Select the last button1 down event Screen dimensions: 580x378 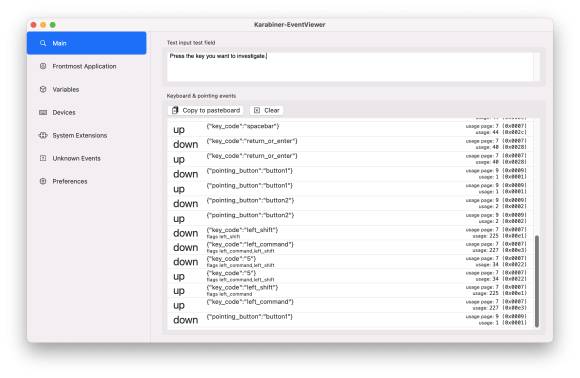coord(350,320)
